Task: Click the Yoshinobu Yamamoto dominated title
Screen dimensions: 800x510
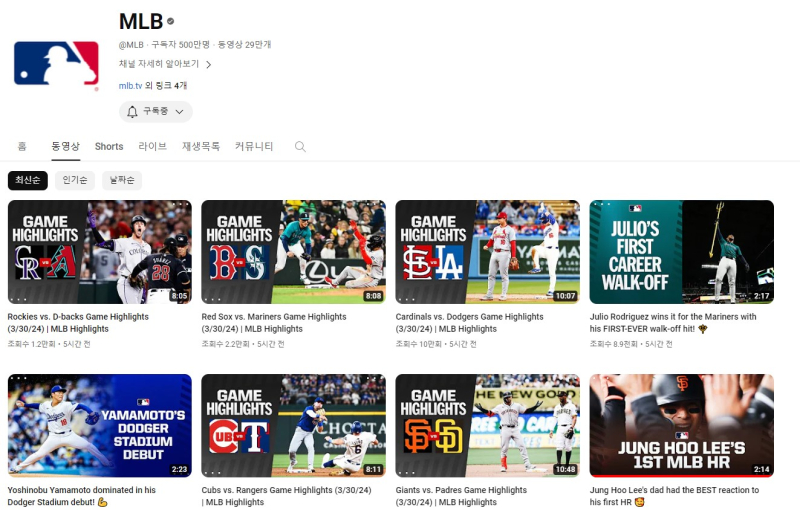Action: click(82, 496)
